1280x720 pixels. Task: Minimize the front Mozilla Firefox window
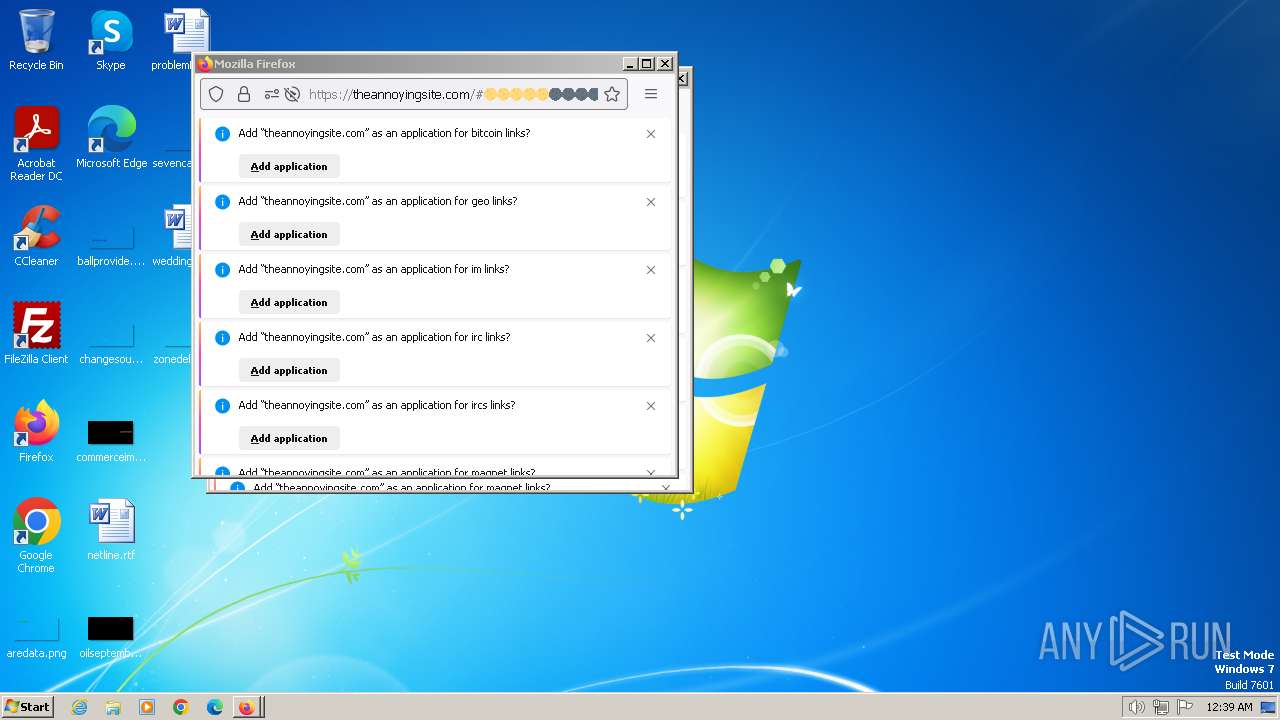[629, 64]
